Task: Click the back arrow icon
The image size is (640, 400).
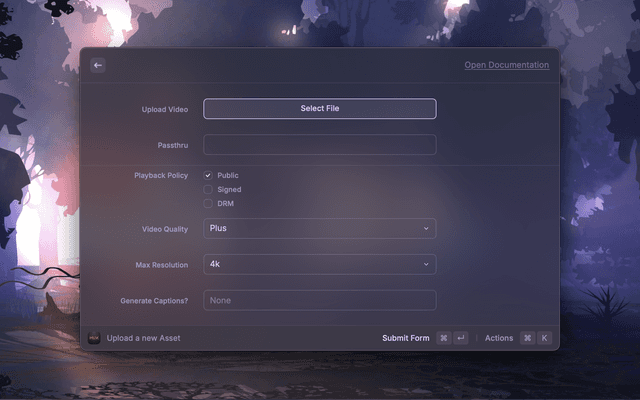Action: point(98,65)
